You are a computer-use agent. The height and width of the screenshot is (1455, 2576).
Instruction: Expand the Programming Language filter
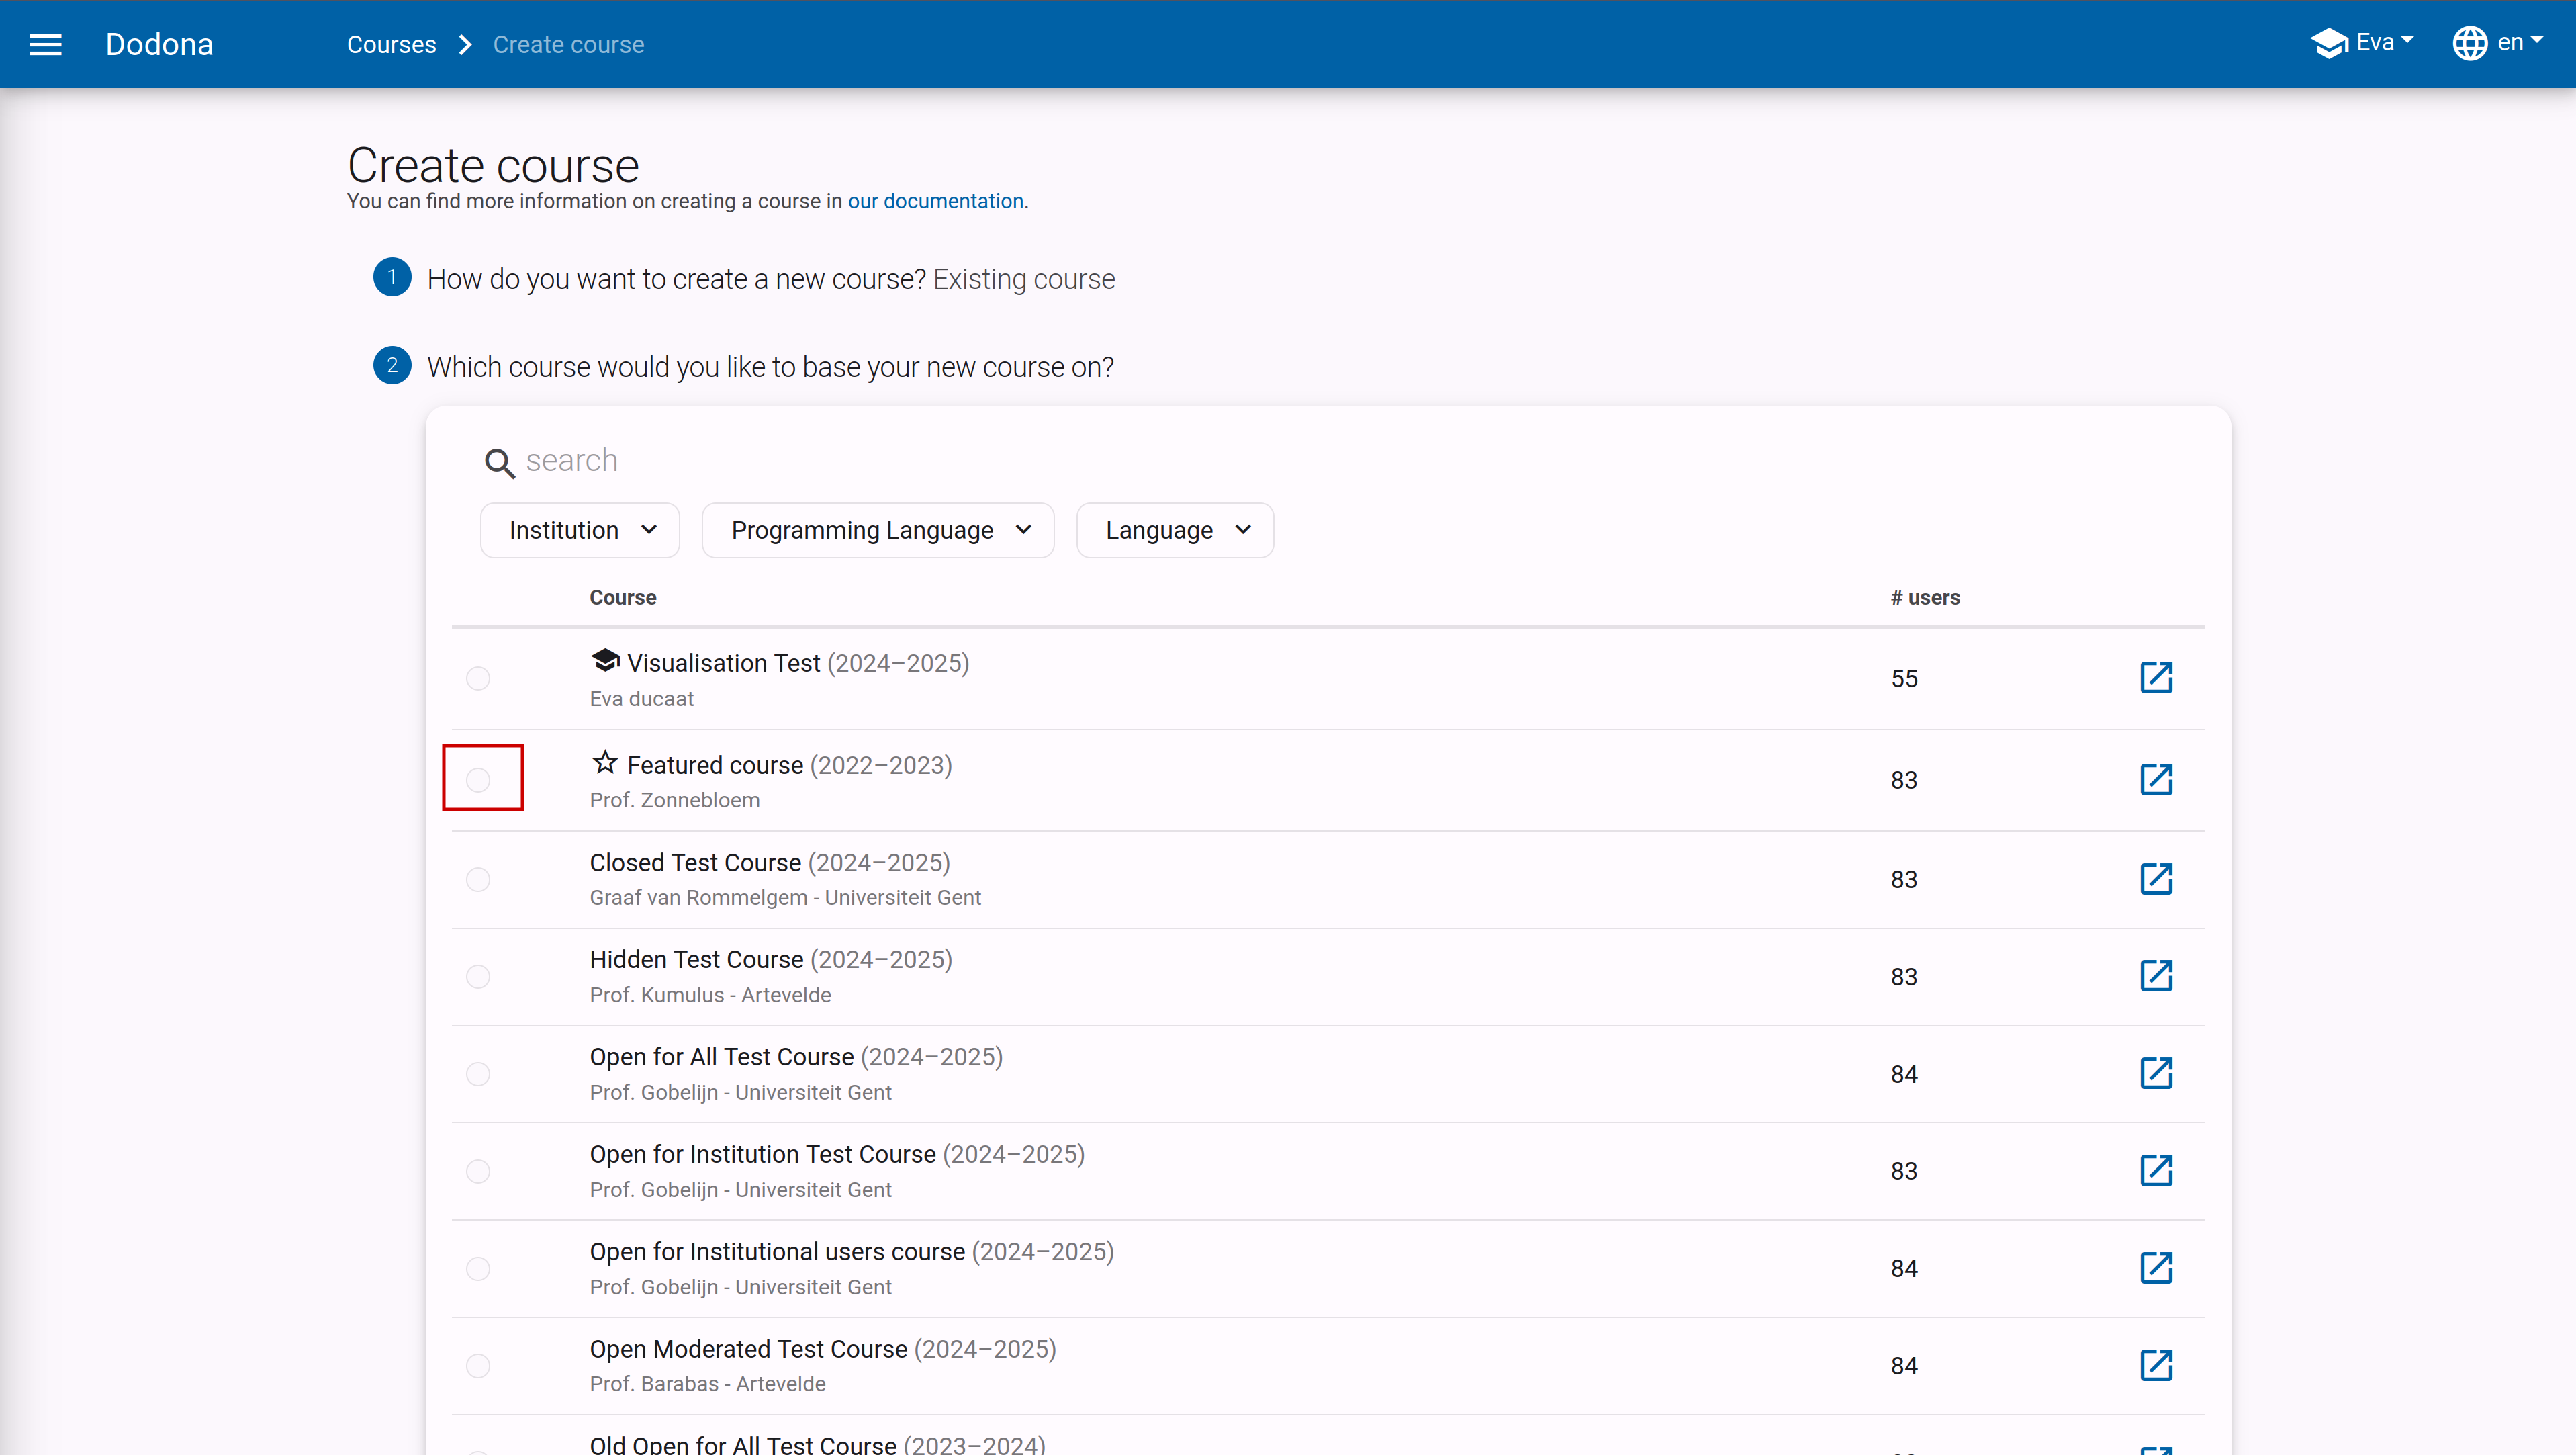point(878,530)
